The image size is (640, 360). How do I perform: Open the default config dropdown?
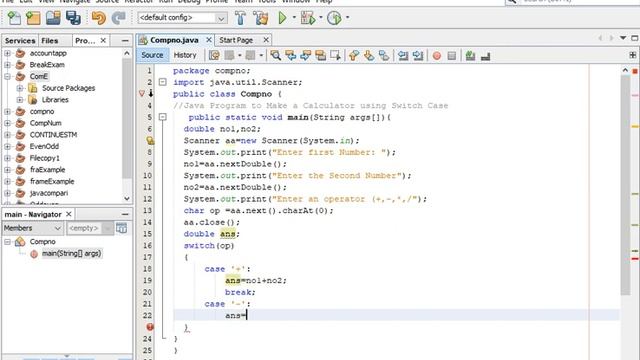(x=182, y=18)
